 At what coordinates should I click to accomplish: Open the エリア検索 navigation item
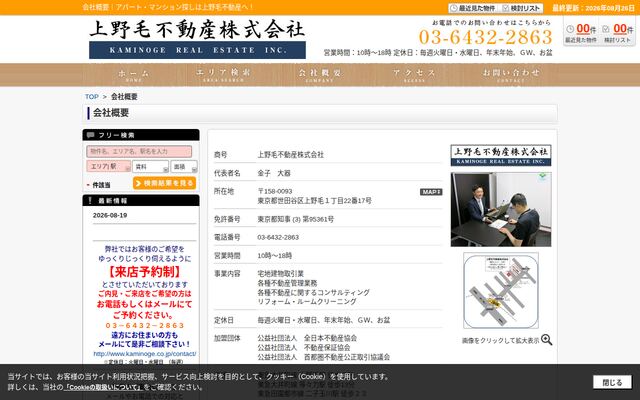[223, 75]
